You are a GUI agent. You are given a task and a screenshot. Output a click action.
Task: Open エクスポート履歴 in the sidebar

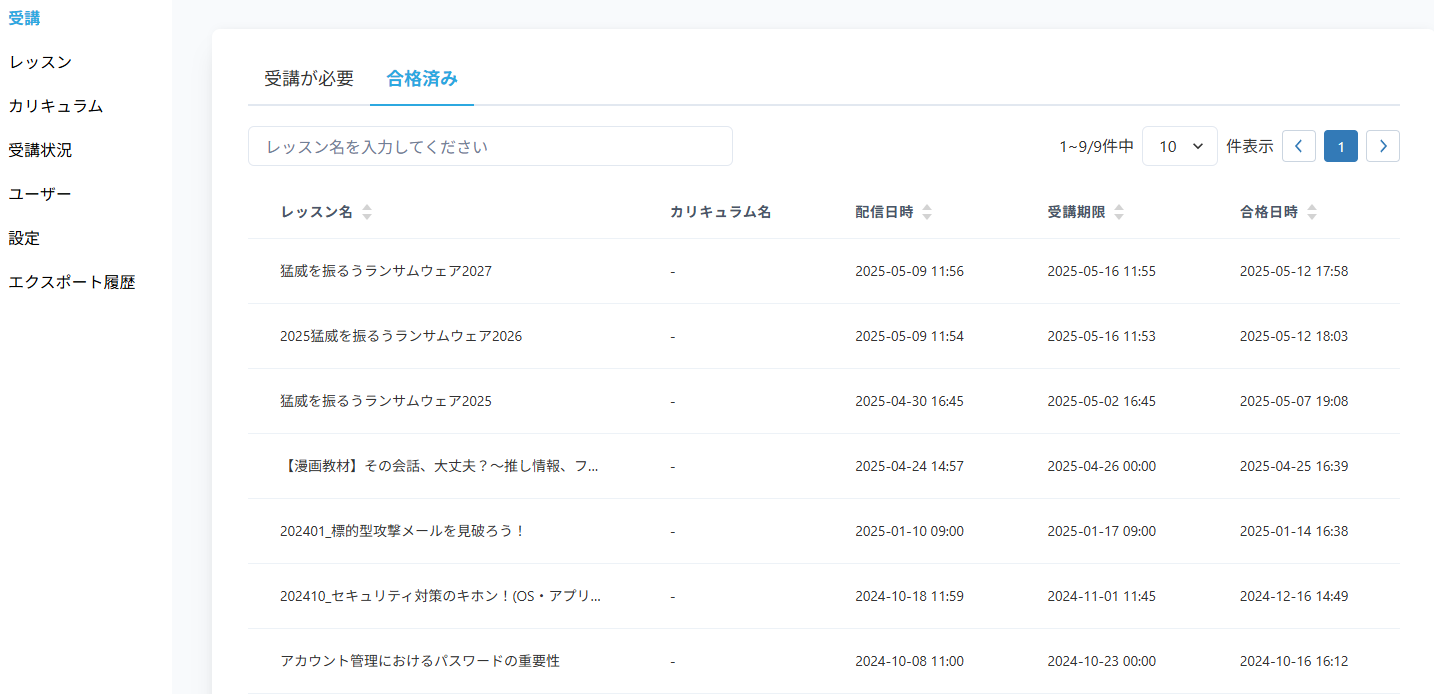pos(72,282)
